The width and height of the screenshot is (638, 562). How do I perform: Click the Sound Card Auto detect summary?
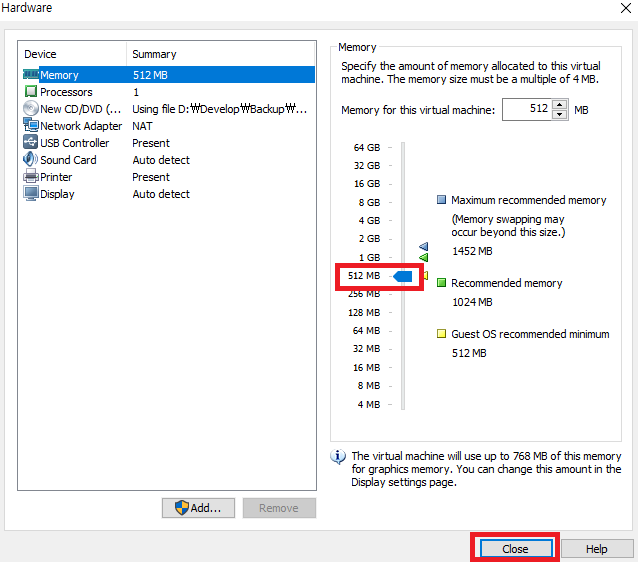point(161,160)
